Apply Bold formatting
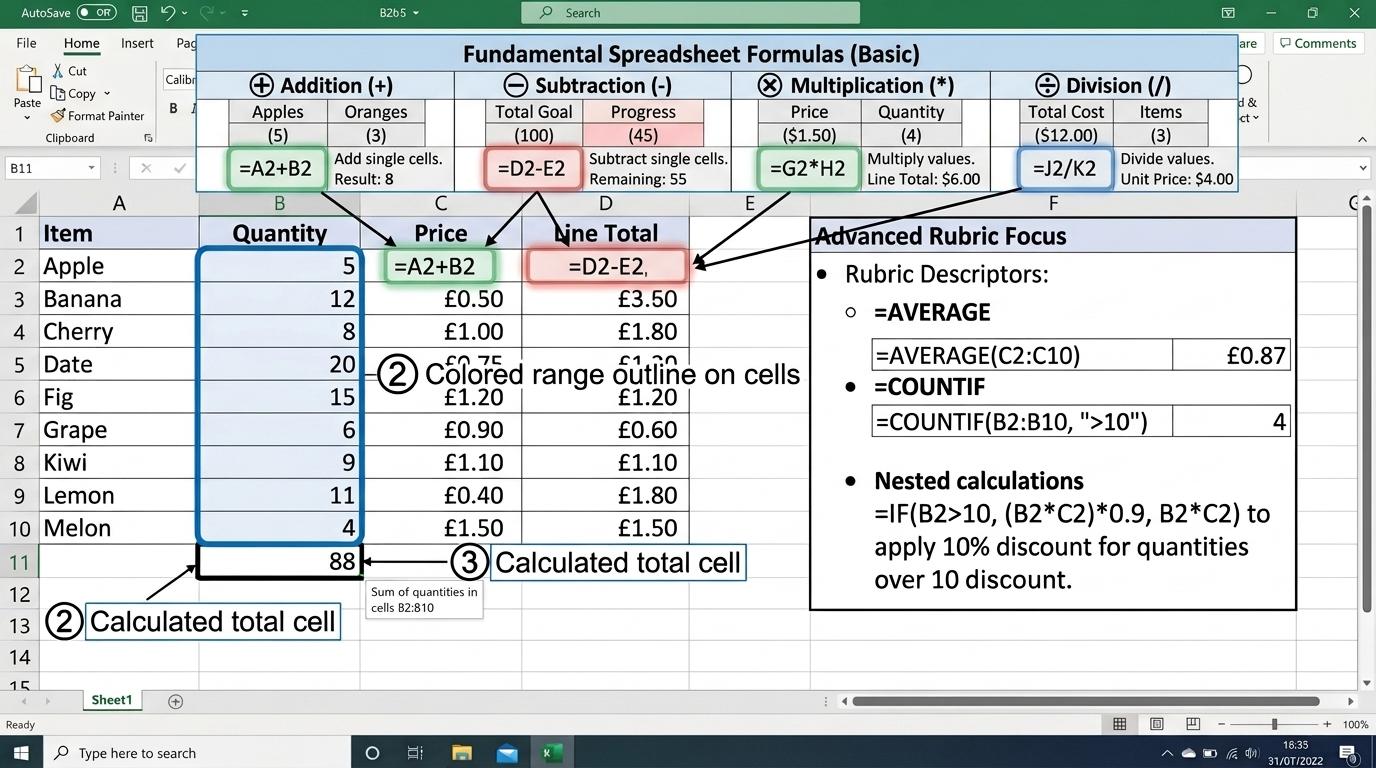This screenshot has width=1376, height=768. [x=173, y=108]
